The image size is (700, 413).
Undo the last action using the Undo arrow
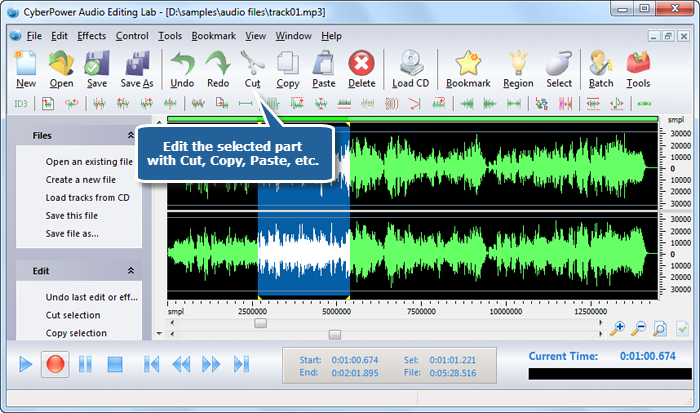click(x=182, y=63)
